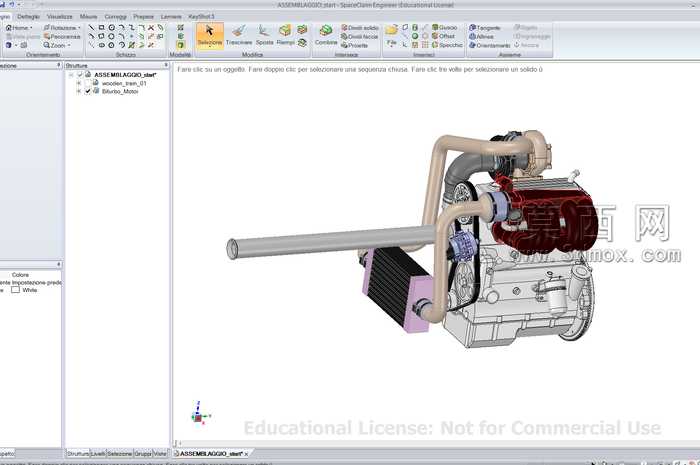Select the Proietta tool
This screenshot has width=700, height=465.
354,46
